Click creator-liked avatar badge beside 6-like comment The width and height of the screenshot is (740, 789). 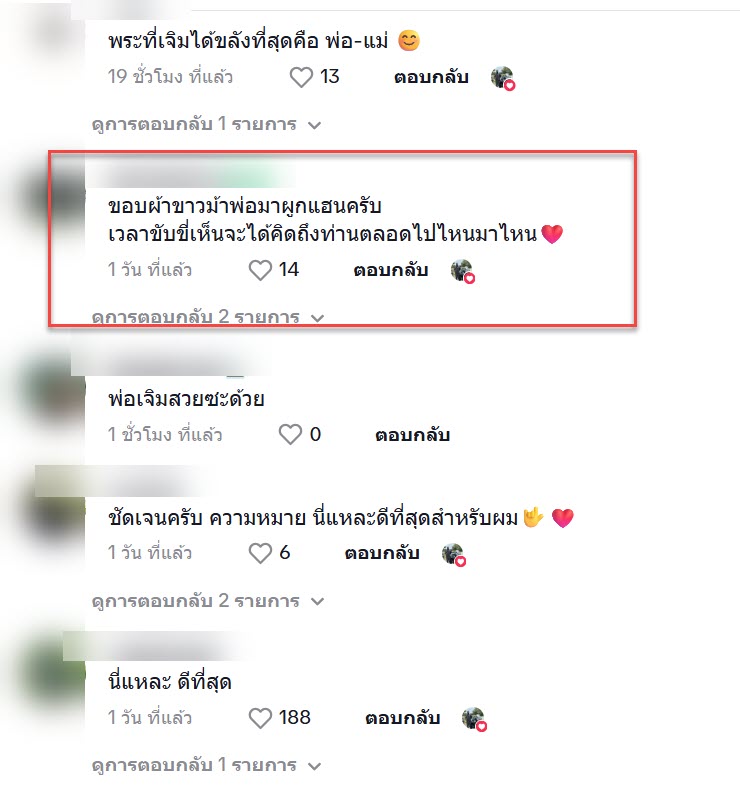454,555
